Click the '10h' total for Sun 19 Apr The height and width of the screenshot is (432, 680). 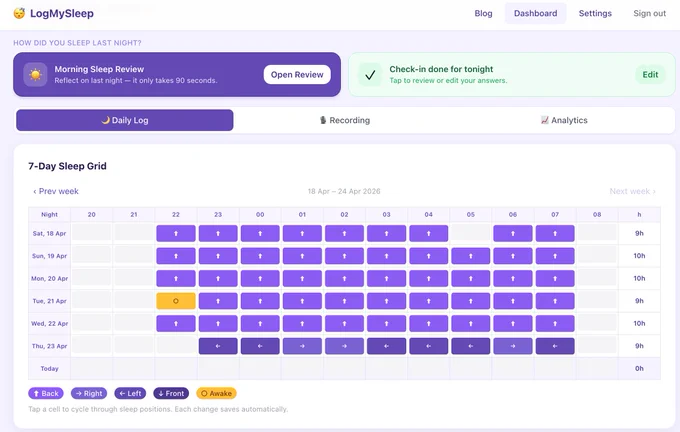(x=639, y=256)
